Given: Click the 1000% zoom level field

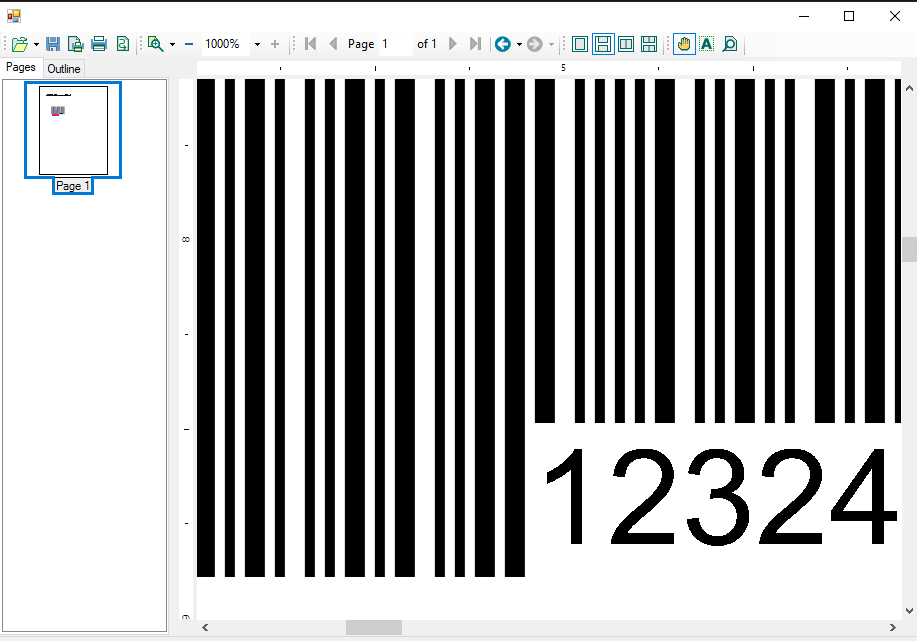Looking at the screenshot, I should (x=226, y=44).
